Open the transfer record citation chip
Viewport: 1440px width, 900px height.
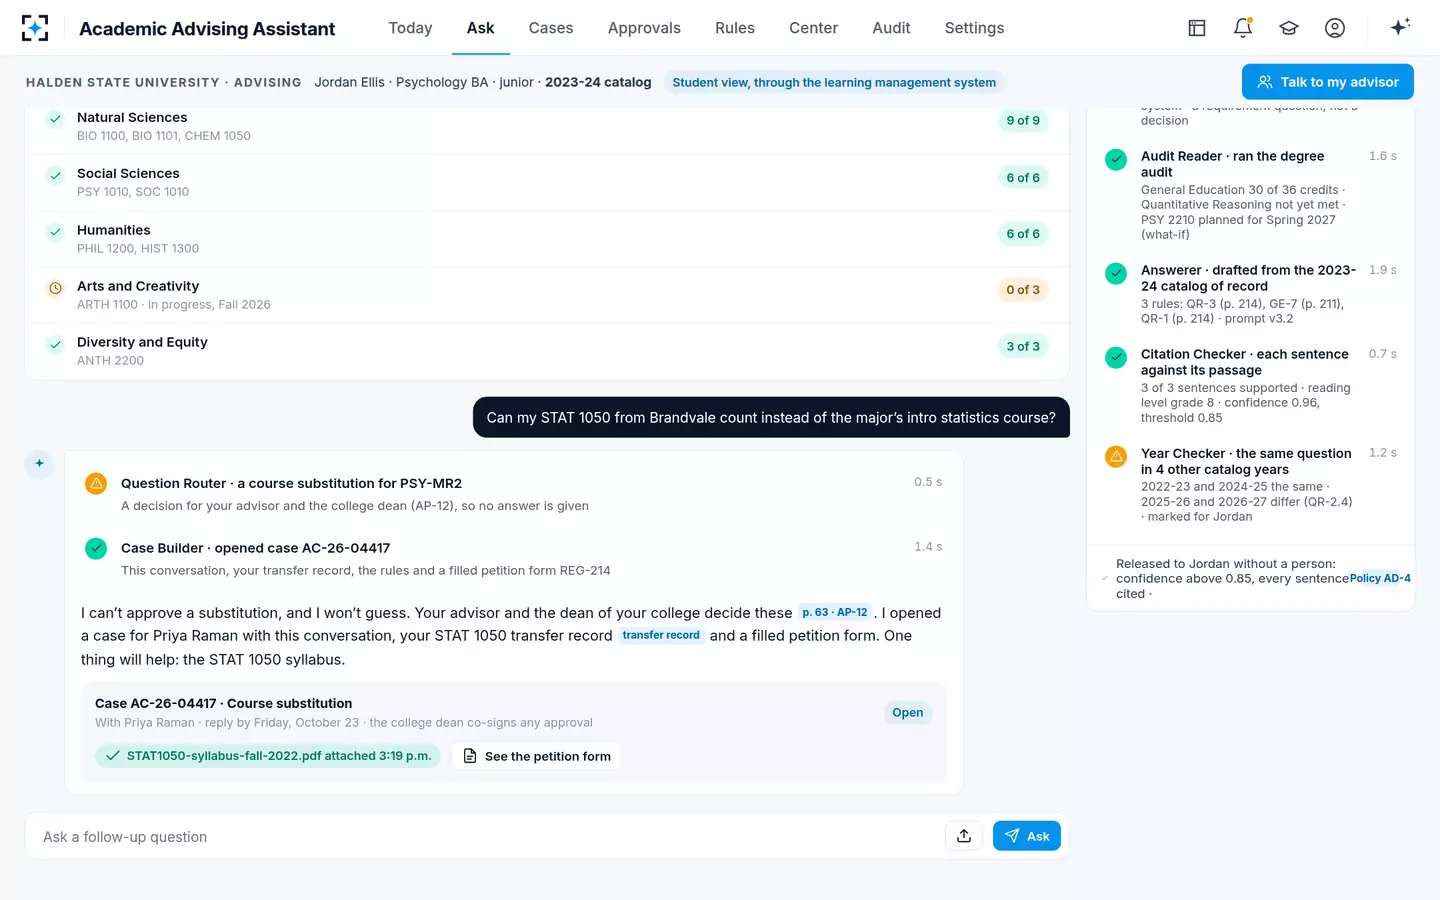click(661, 635)
